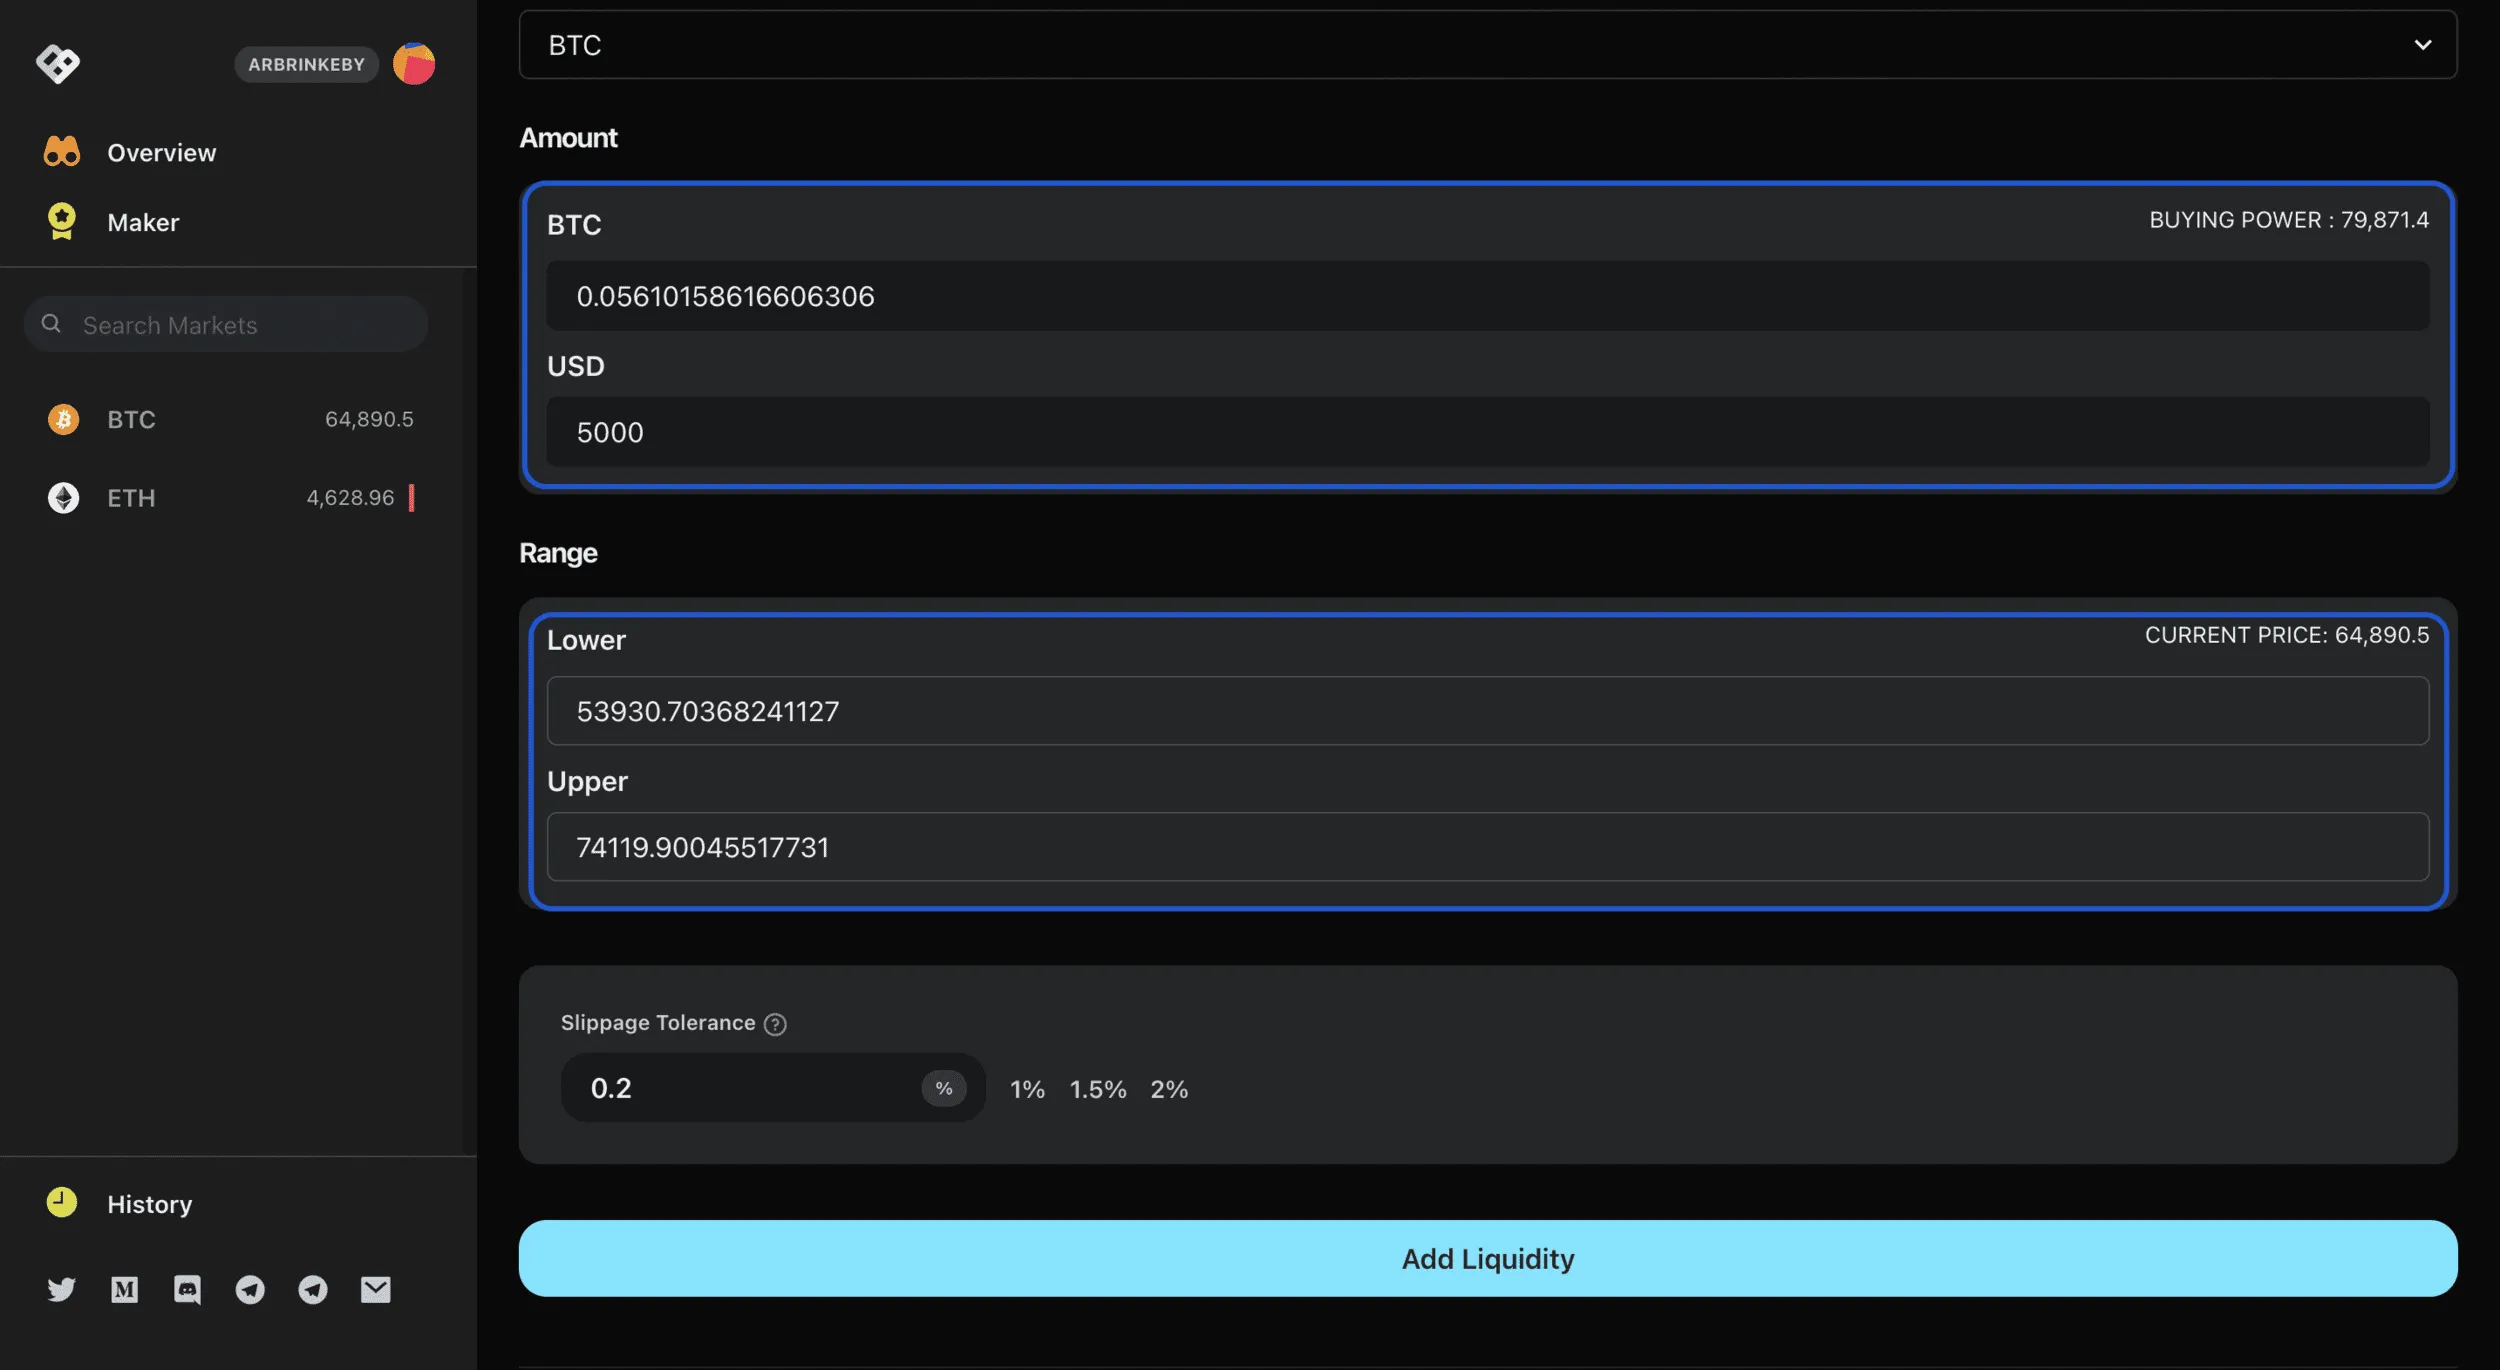The width and height of the screenshot is (2500, 1370).
Task: Click the CURRENT PRICE: 64,890.5 text
Action: 2287,635
